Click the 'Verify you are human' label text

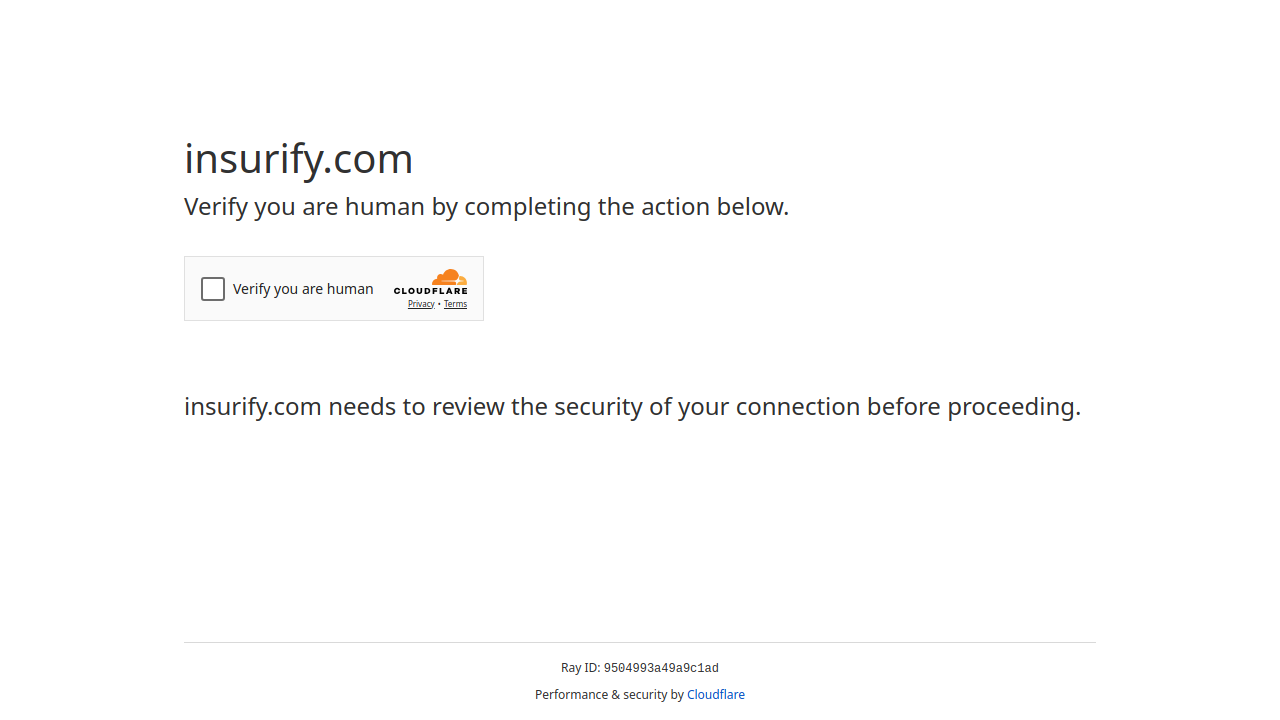pyautogui.click(x=303, y=289)
